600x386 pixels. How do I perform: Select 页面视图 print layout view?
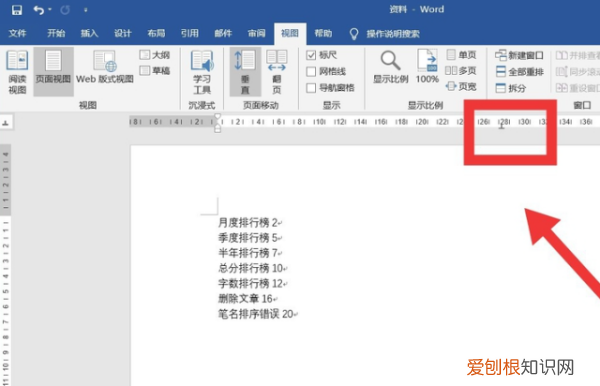point(53,72)
